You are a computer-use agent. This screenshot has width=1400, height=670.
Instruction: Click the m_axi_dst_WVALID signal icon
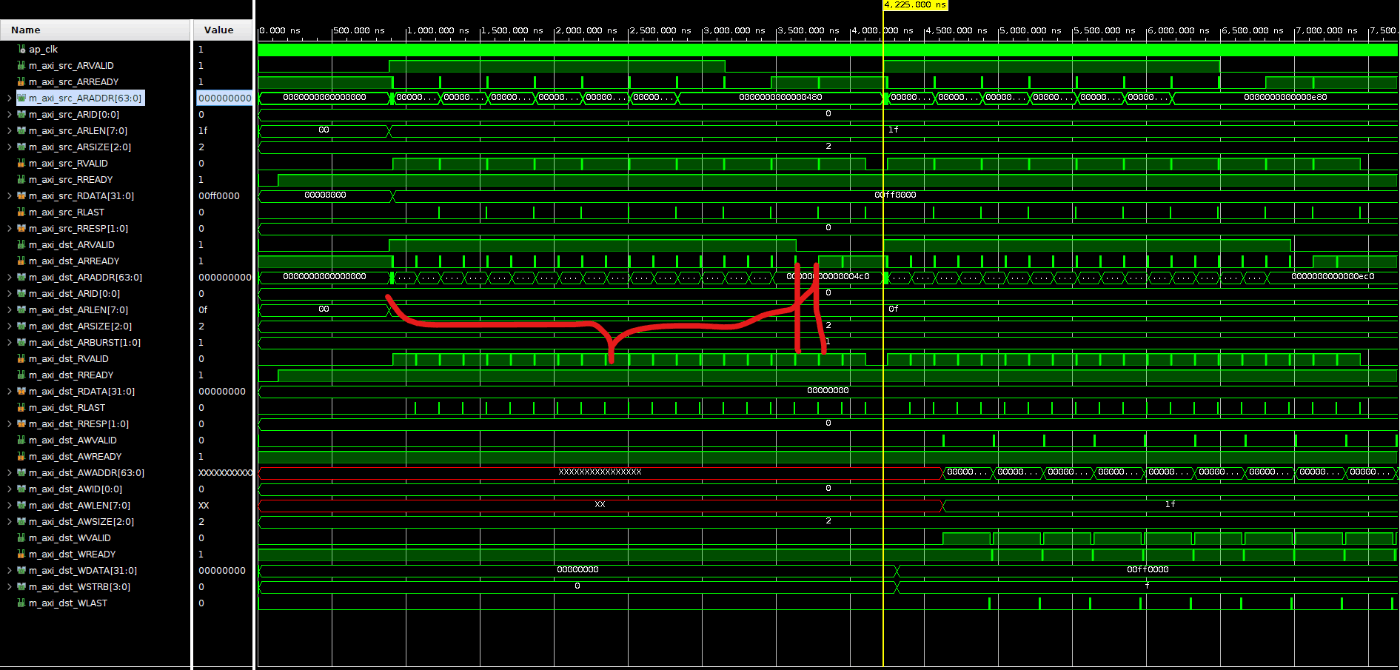point(22,538)
